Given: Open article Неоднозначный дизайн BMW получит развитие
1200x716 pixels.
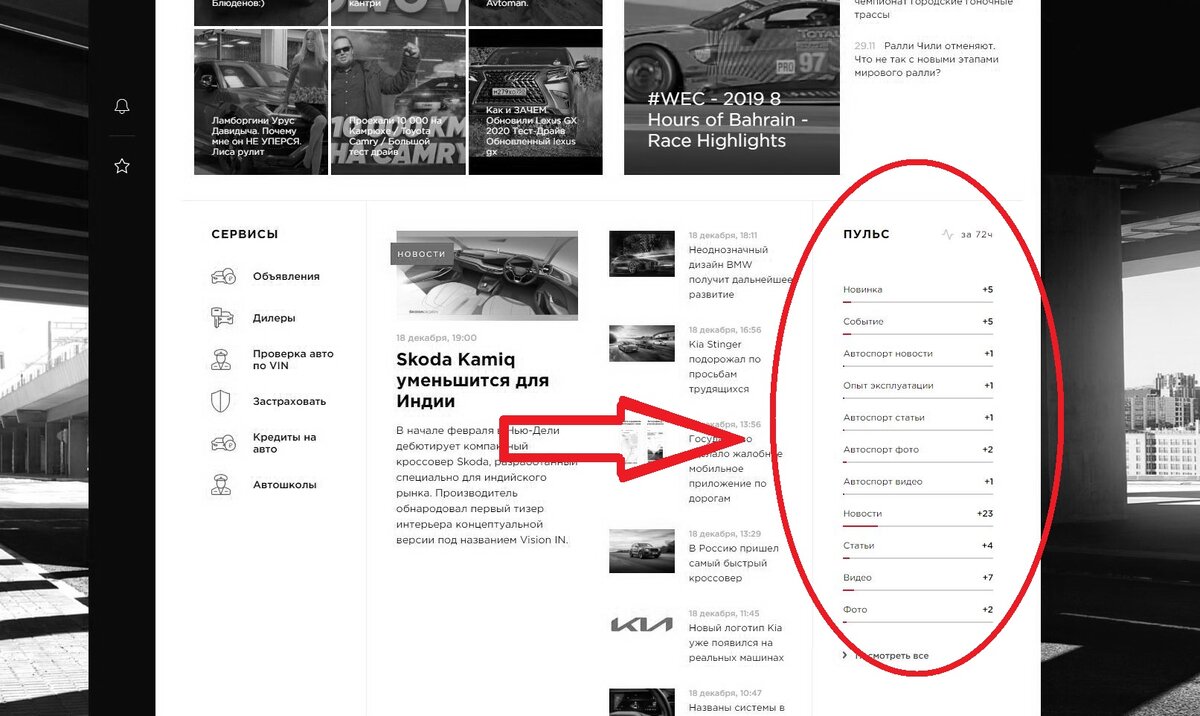Looking at the screenshot, I should (x=740, y=272).
